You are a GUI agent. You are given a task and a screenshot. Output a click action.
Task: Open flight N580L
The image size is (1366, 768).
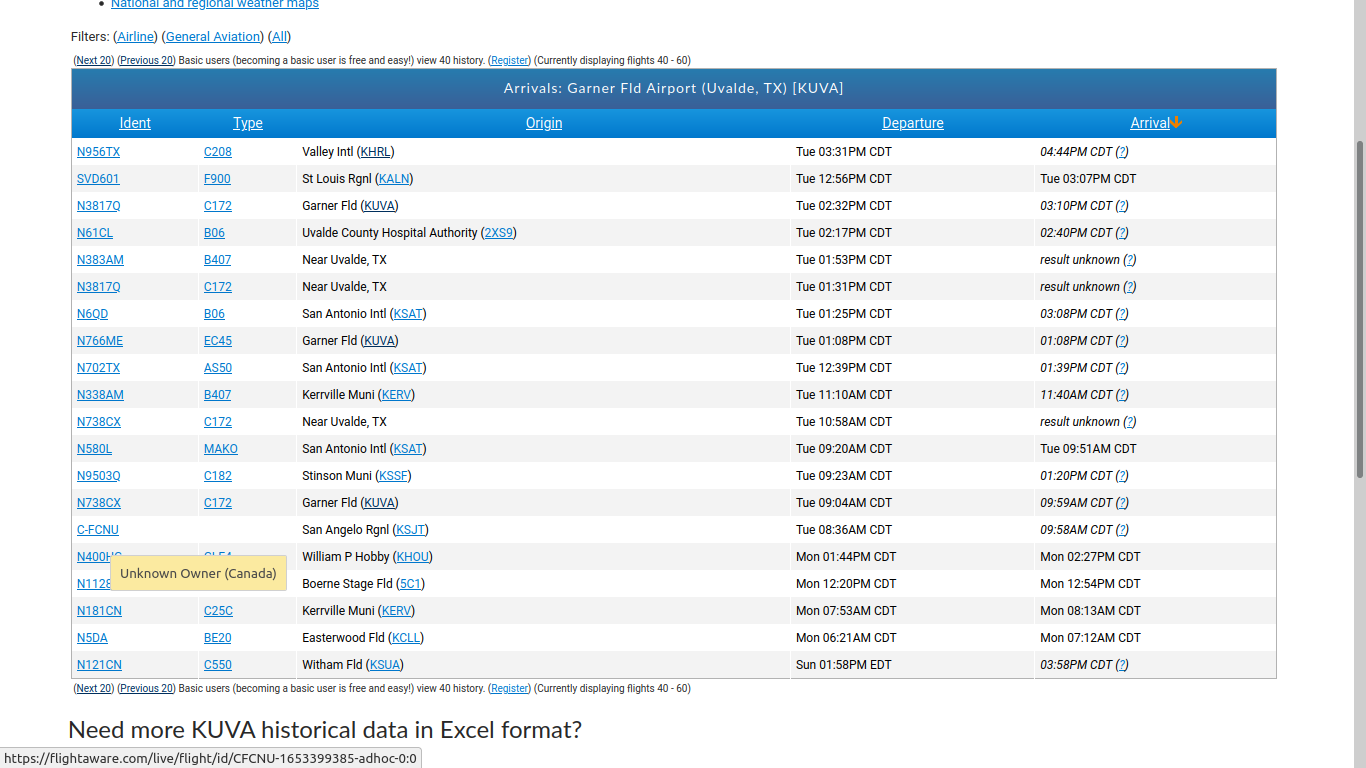pyautogui.click(x=94, y=449)
